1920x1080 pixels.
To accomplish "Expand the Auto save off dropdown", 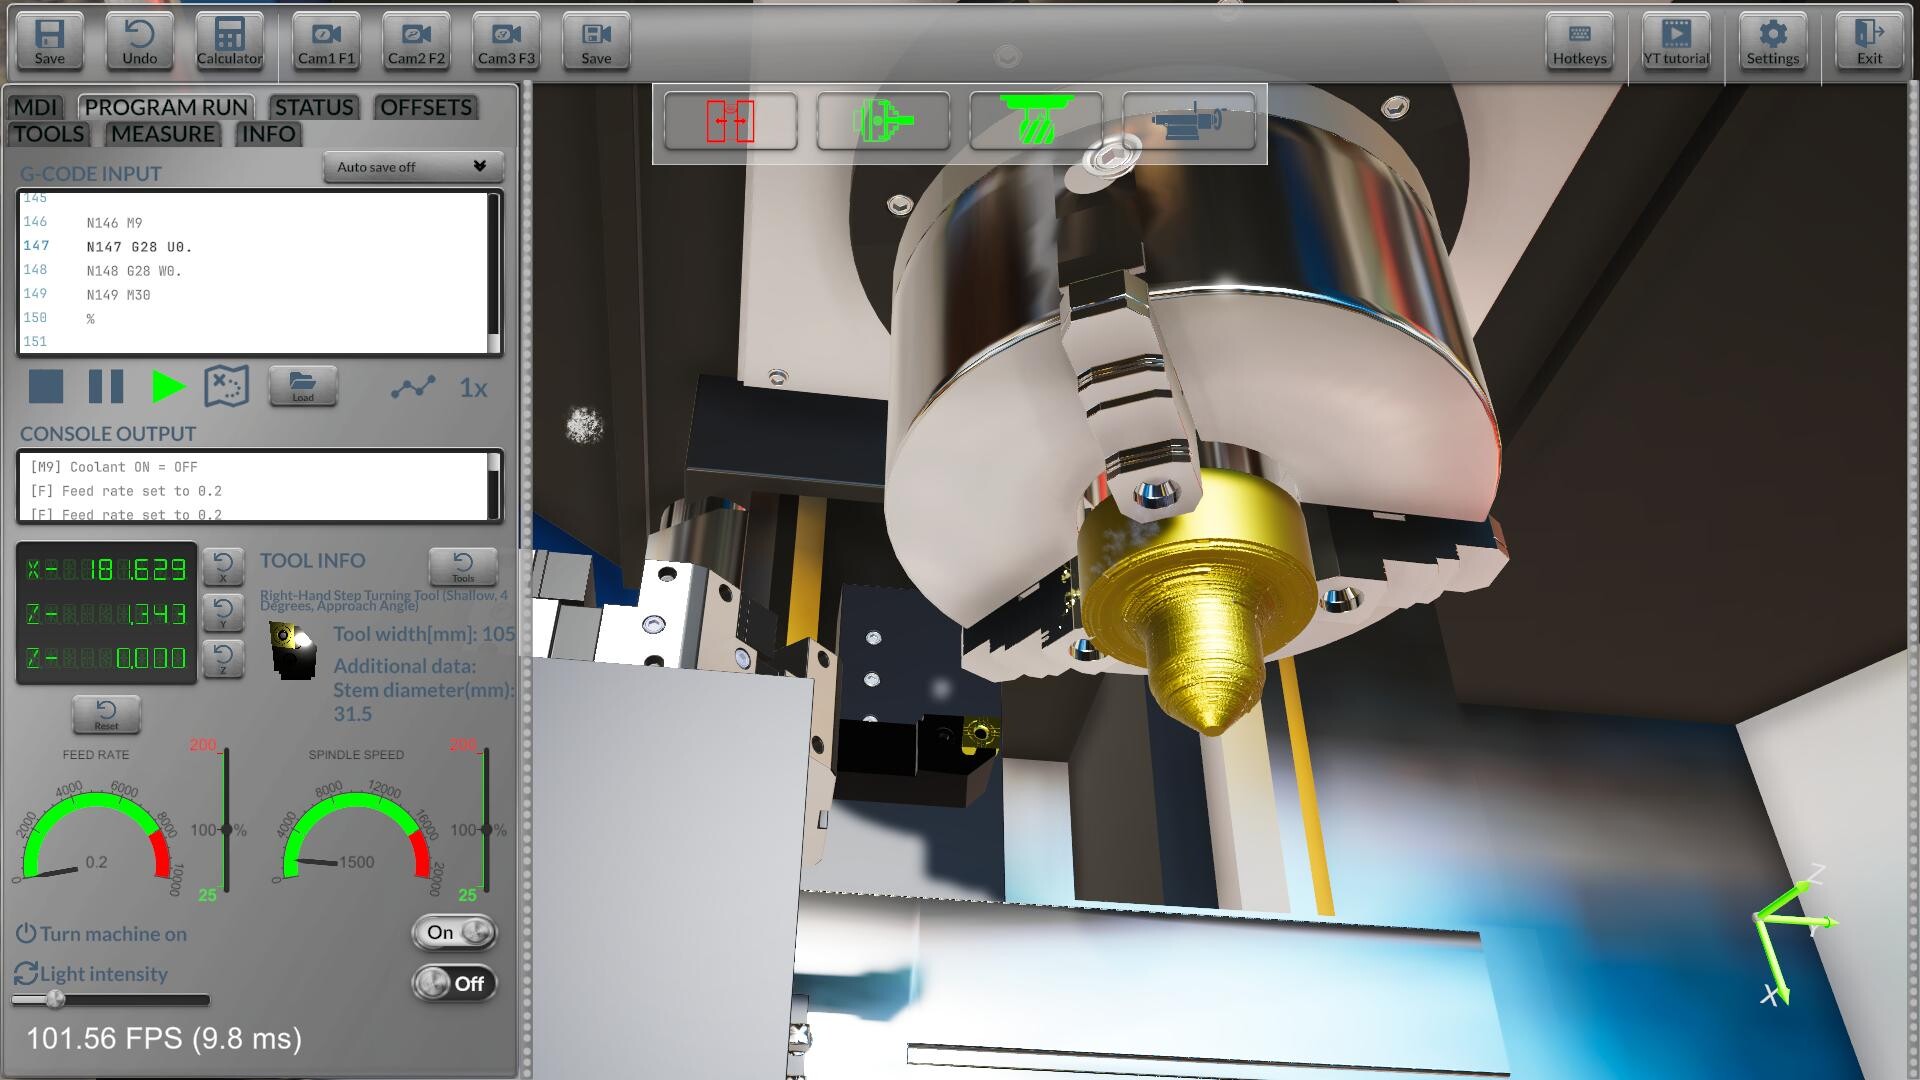I will click(x=413, y=167).
